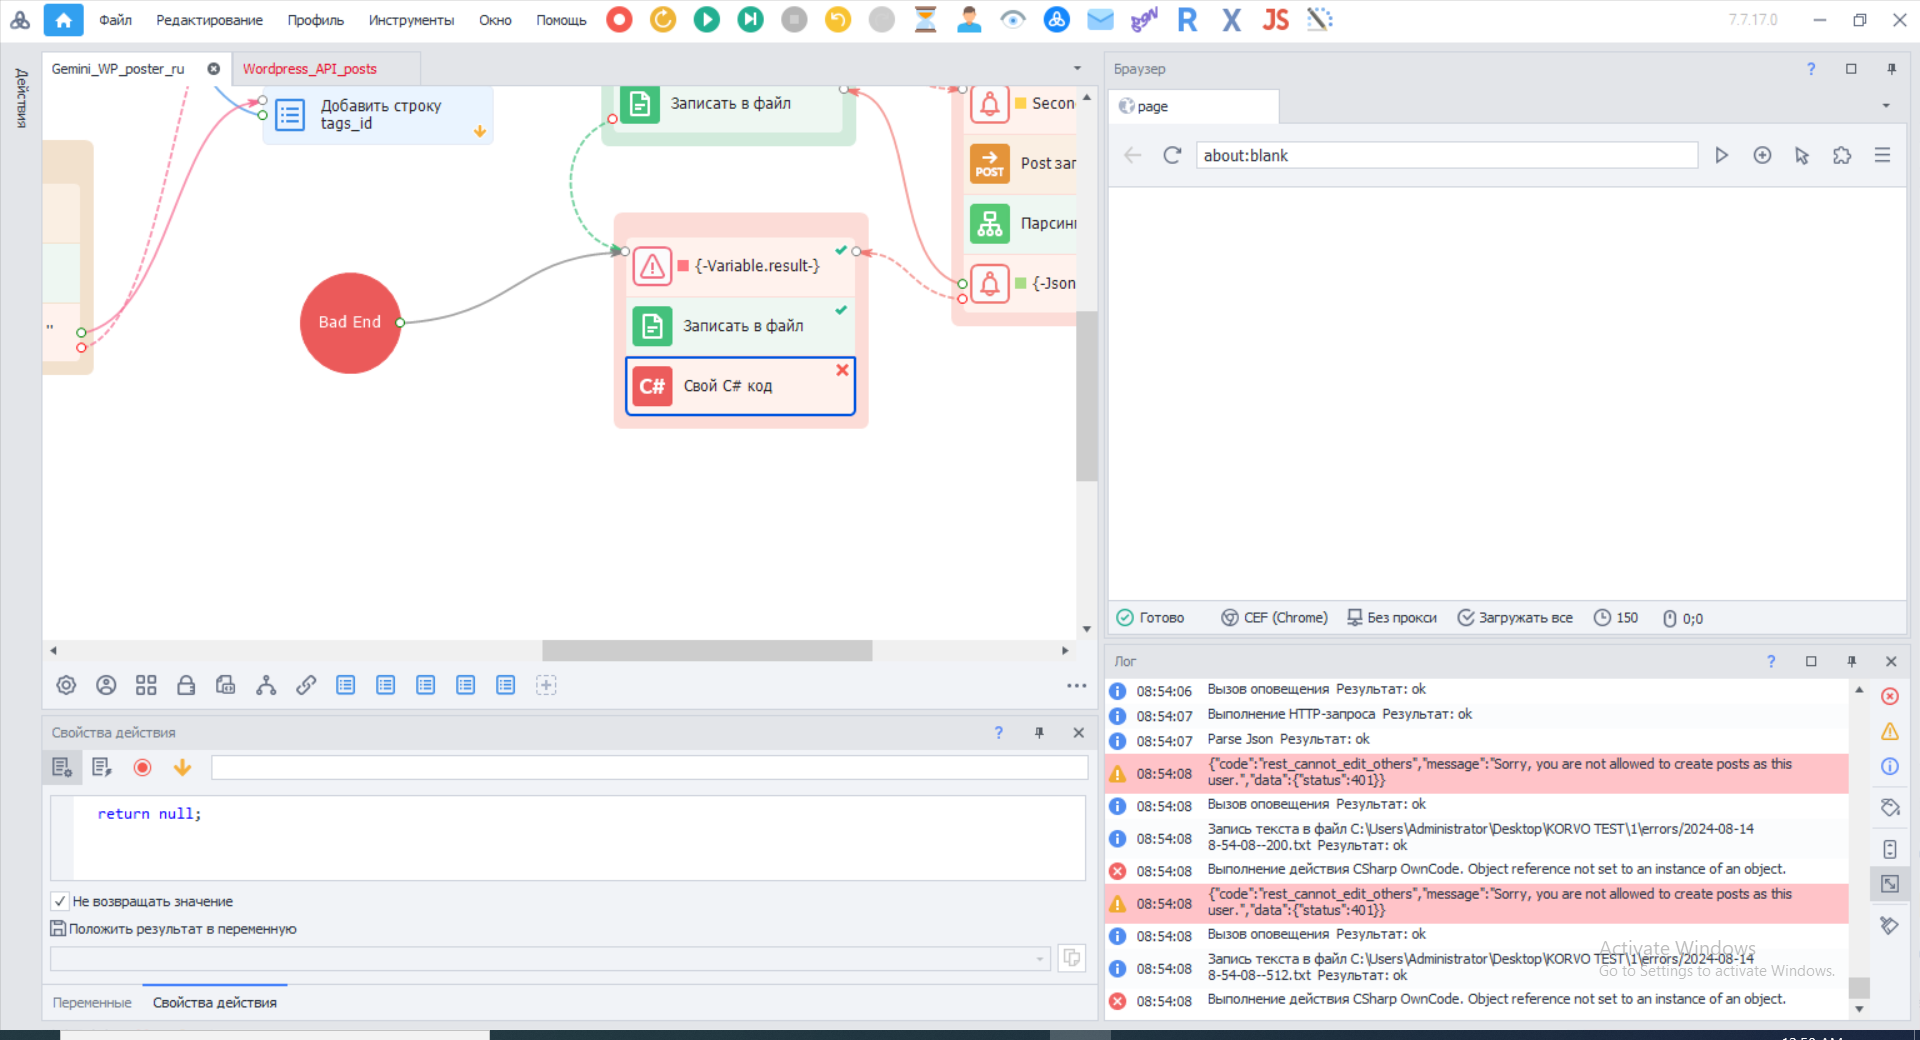Click the canvas vertical scrollbar thumb
This screenshot has width=1920, height=1040.
[1086, 396]
